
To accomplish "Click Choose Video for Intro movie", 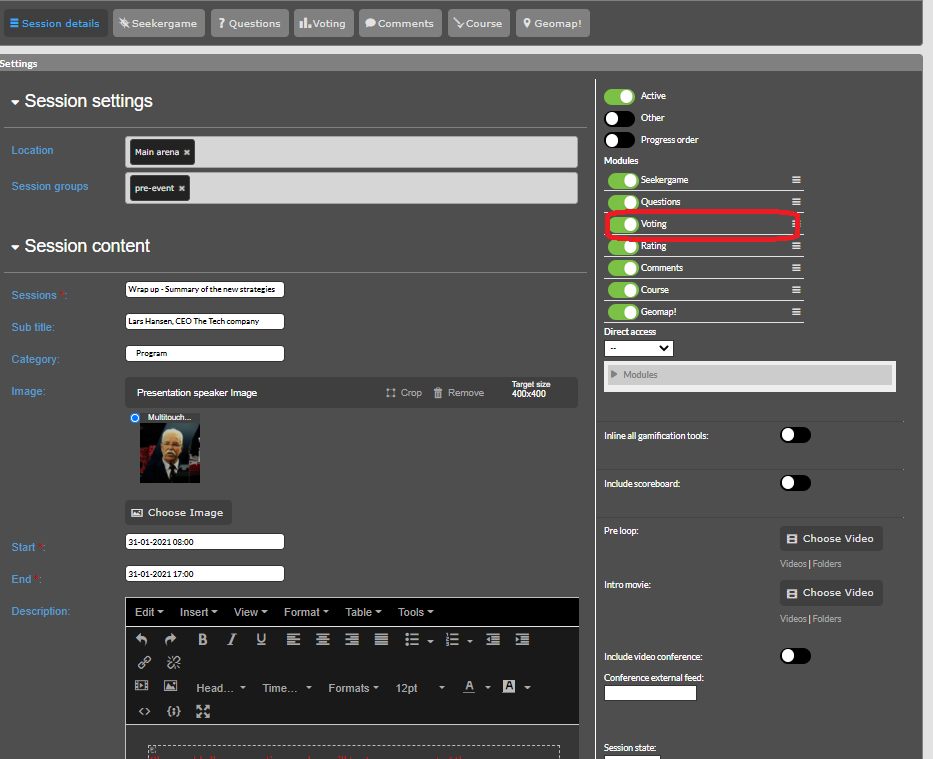I will coord(830,592).
